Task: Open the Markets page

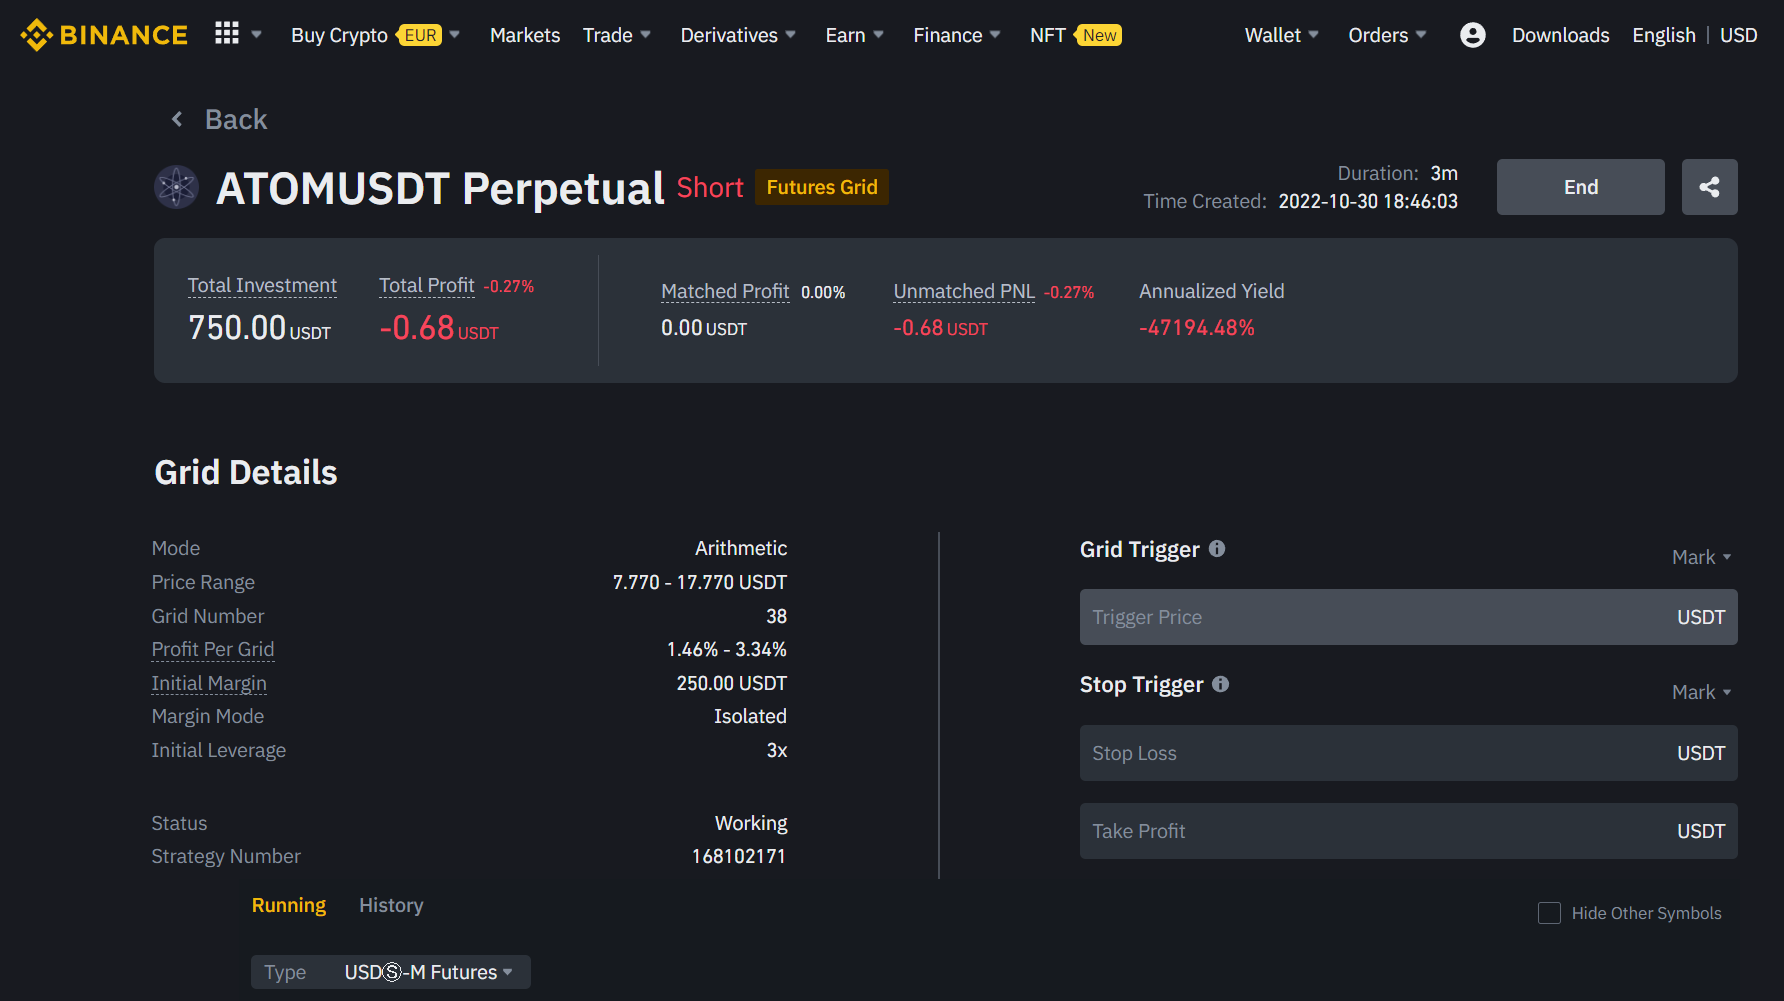Action: 525,35
